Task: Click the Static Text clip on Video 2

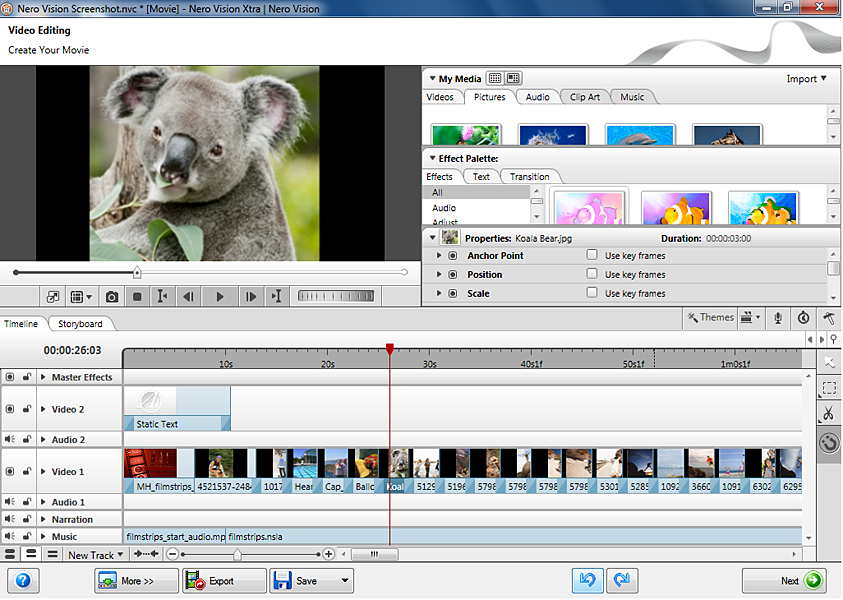Action: point(176,408)
